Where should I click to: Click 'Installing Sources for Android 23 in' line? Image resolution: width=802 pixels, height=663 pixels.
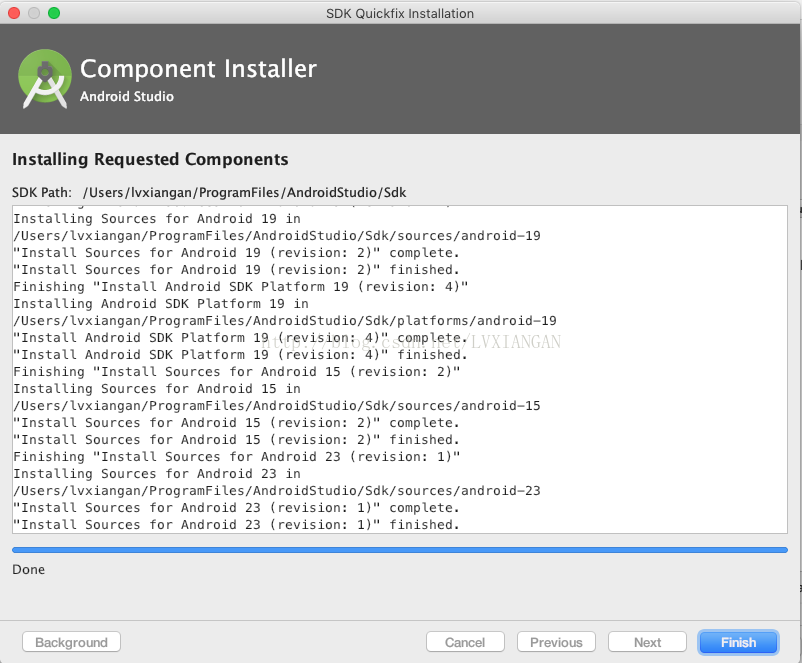(157, 474)
